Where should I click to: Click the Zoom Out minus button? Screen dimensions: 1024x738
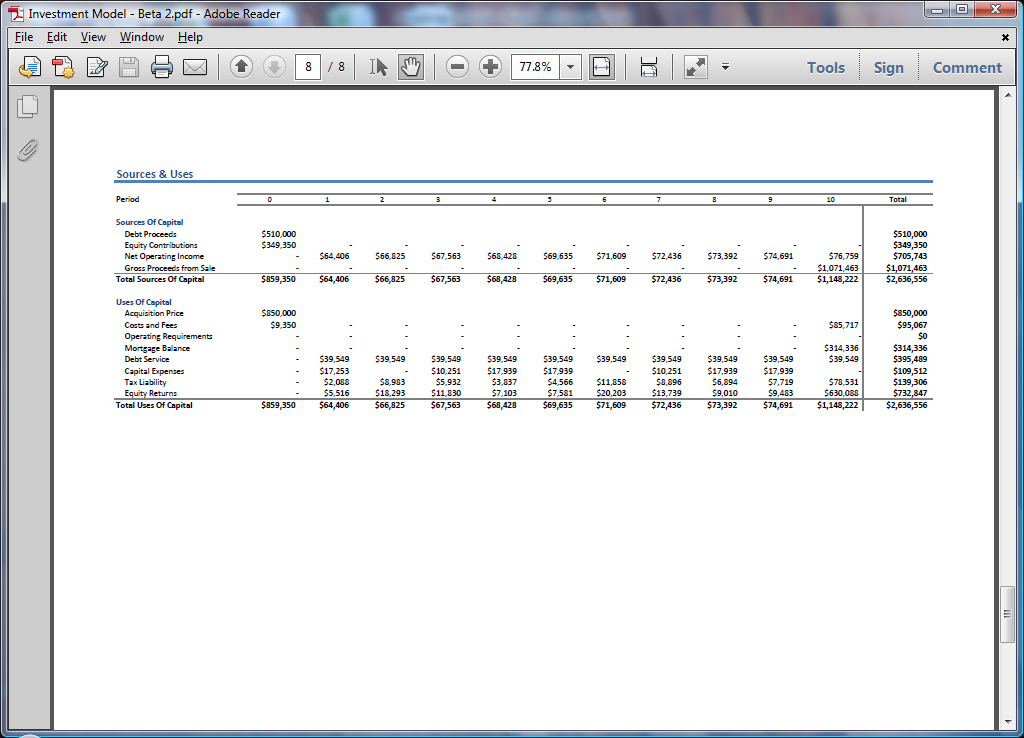[x=458, y=67]
